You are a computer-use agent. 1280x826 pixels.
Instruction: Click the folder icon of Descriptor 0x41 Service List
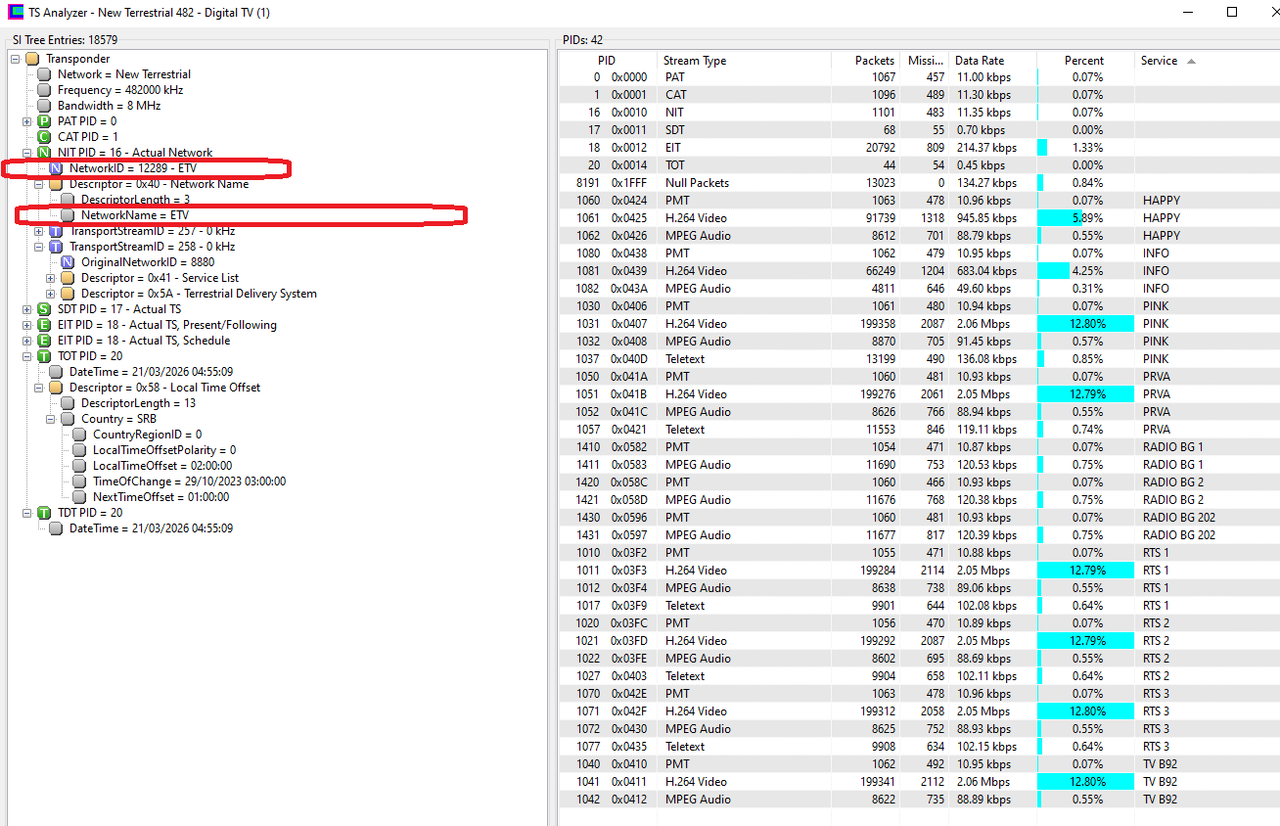tap(68, 278)
